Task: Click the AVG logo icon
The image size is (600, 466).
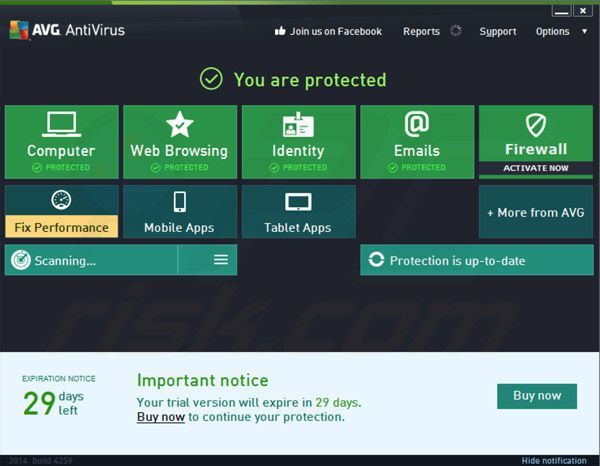Action: coord(19,30)
